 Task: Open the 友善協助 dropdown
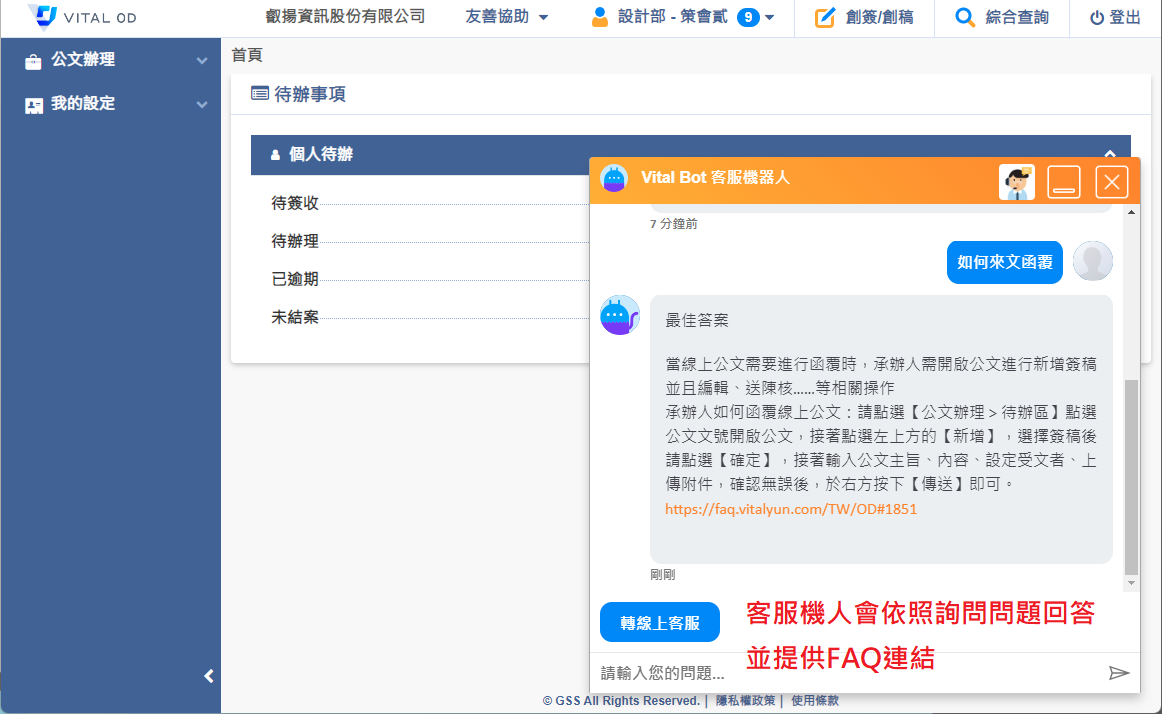point(507,17)
